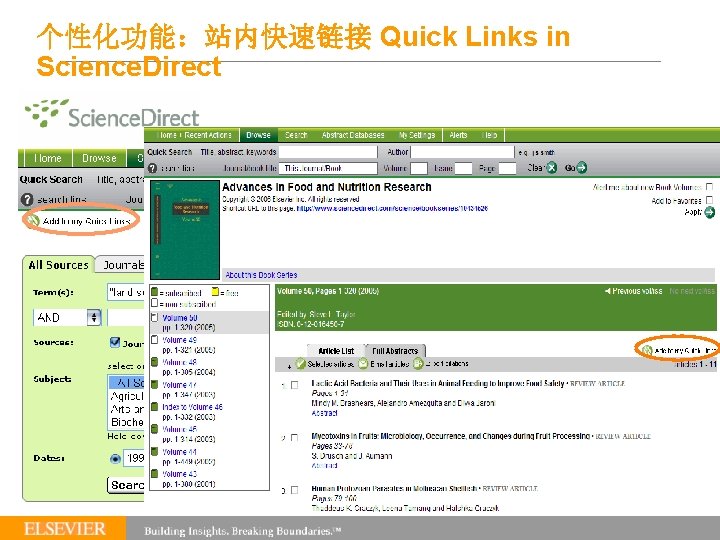Select checkbox for Human Protozoan Parasites article
The image size is (720, 540).
point(295,490)
